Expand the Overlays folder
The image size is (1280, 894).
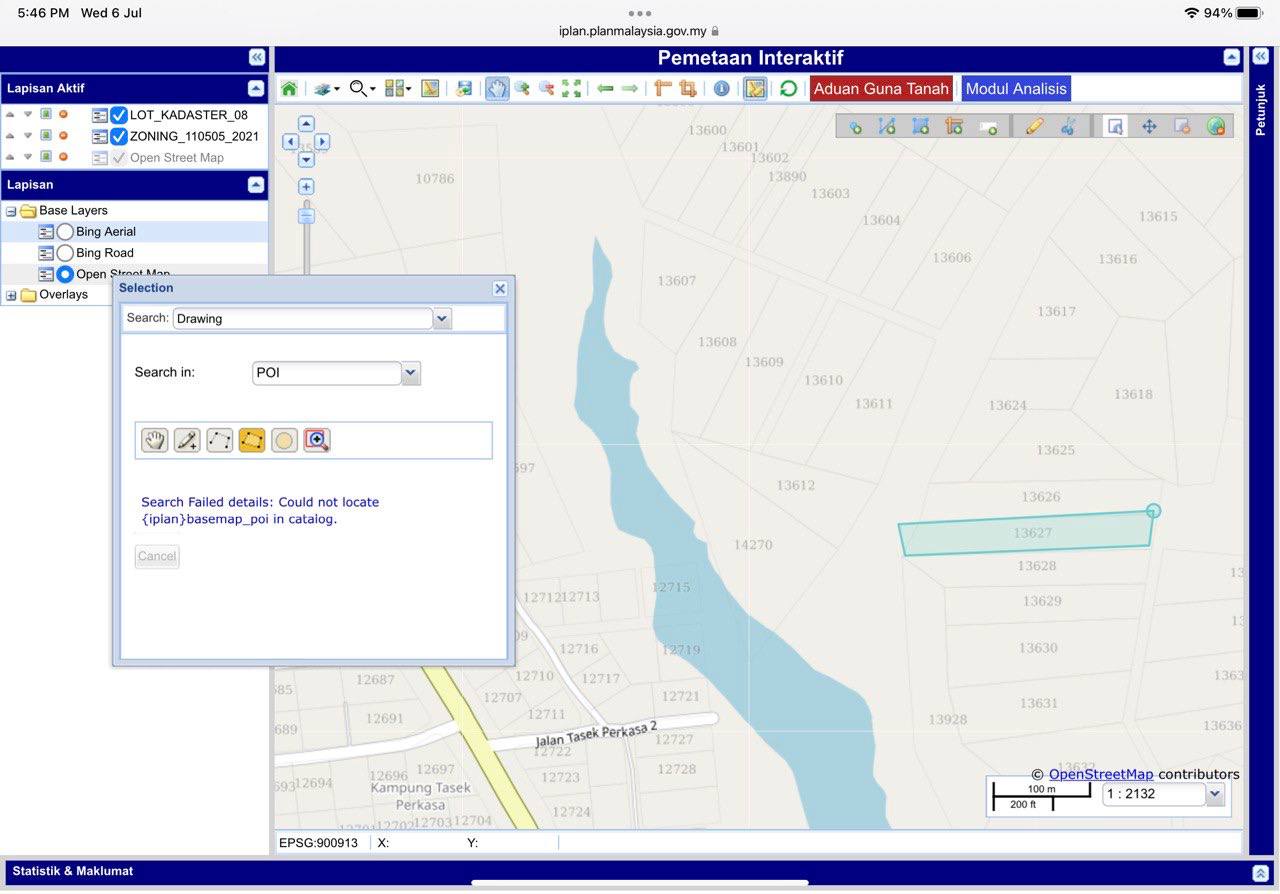(x=12, y=295)
